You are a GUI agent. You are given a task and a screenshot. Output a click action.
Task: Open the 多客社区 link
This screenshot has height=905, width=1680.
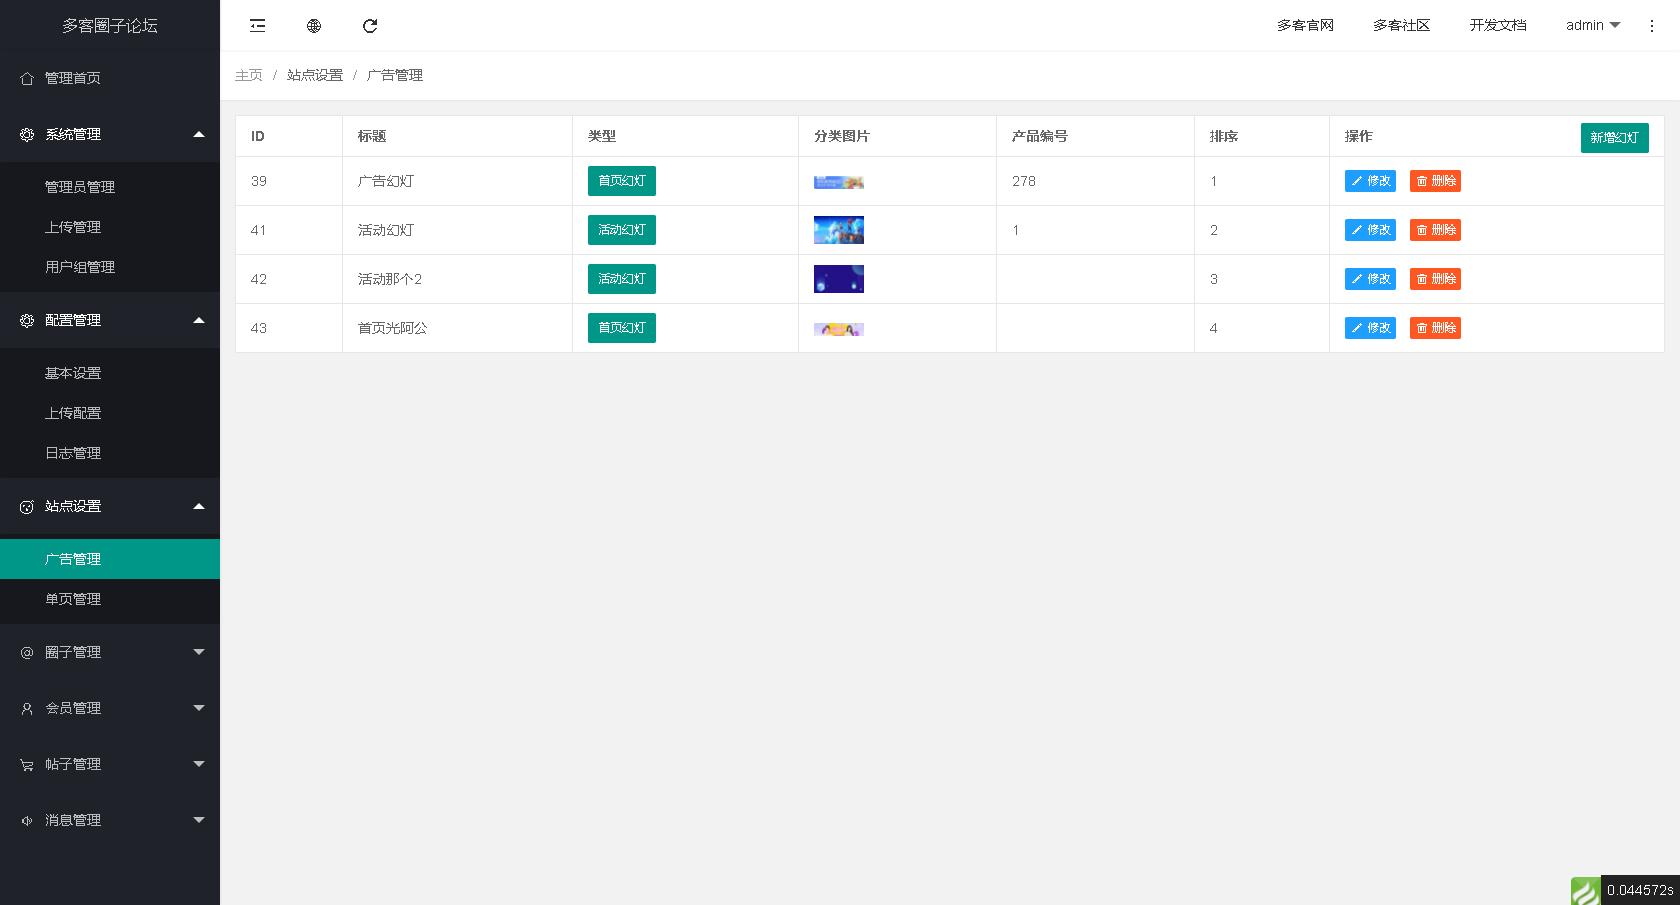click(1401, 26)
